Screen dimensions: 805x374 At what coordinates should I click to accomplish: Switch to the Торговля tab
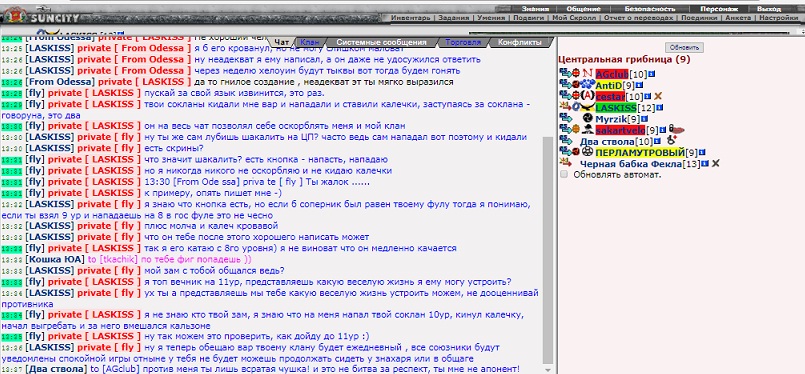[x=464, y=42]
